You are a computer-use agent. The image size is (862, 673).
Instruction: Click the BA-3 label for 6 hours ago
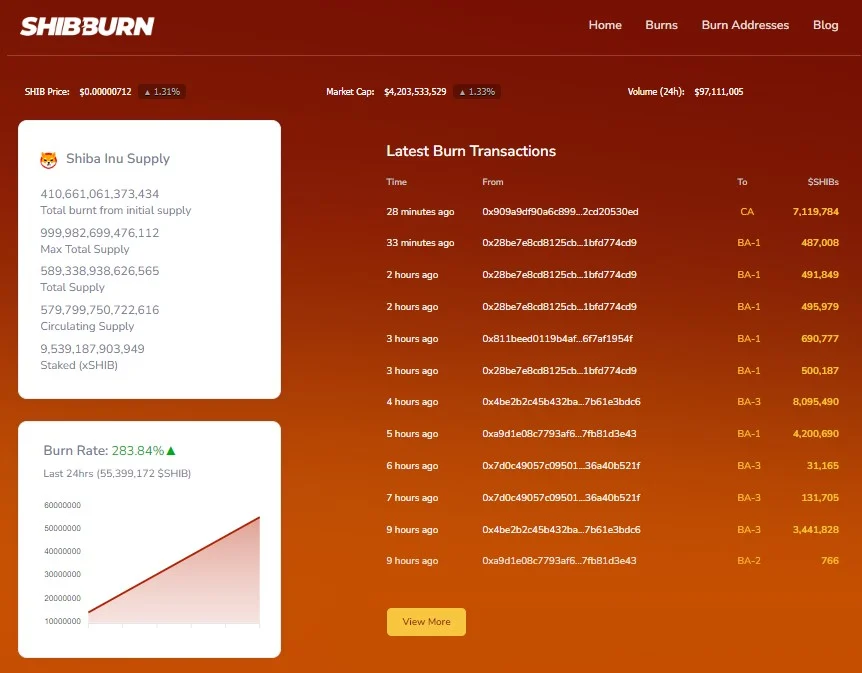tap(749, 466)
